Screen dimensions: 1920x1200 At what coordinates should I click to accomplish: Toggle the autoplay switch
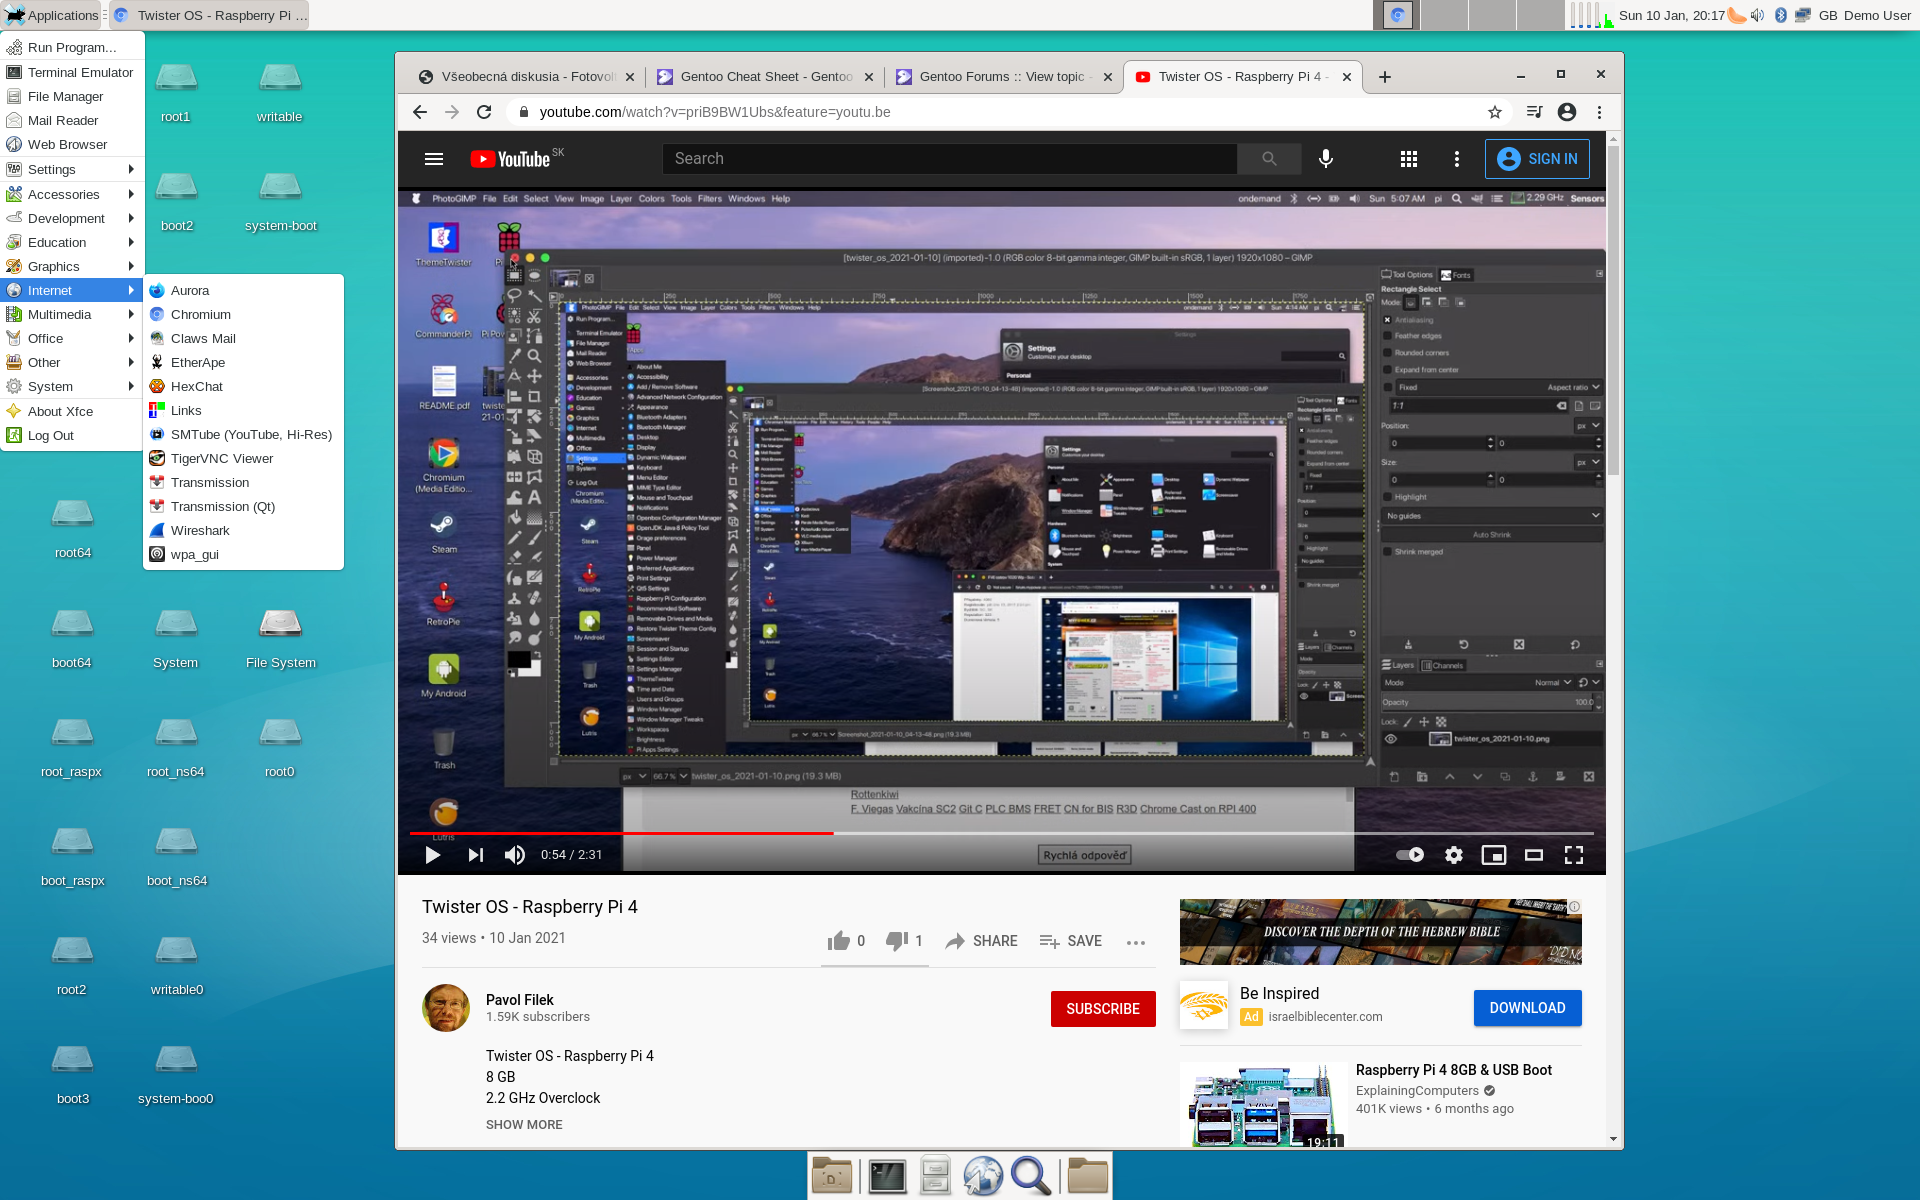(x=1410, y=855)
